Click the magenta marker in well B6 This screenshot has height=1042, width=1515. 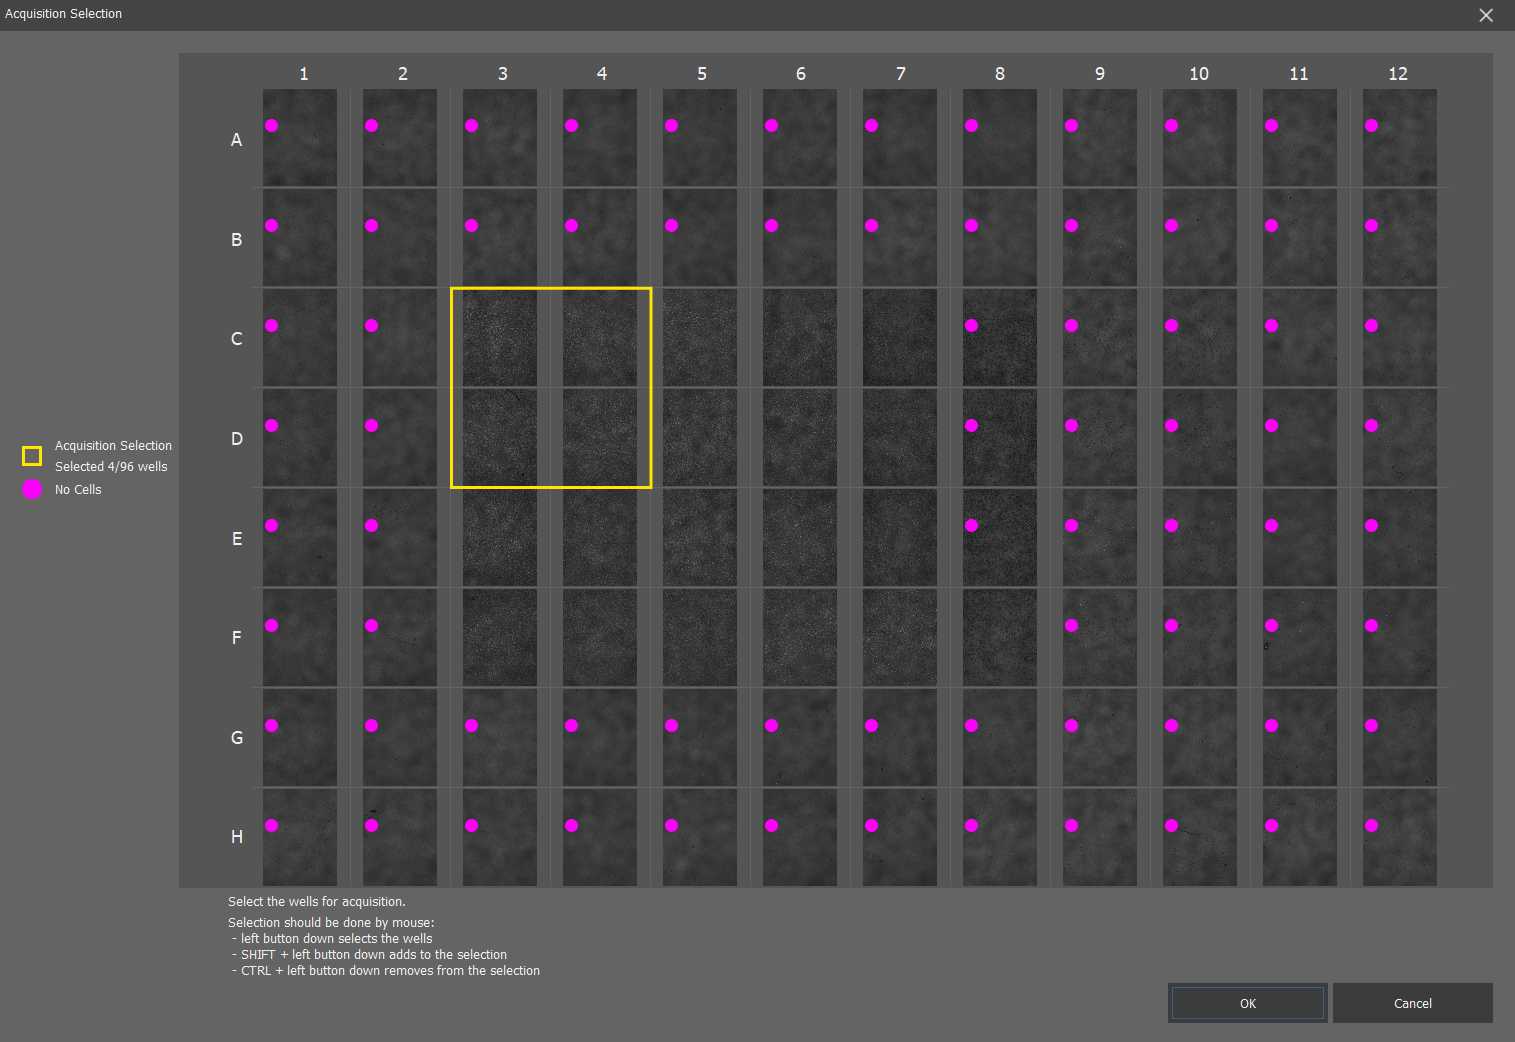(771, 225)
